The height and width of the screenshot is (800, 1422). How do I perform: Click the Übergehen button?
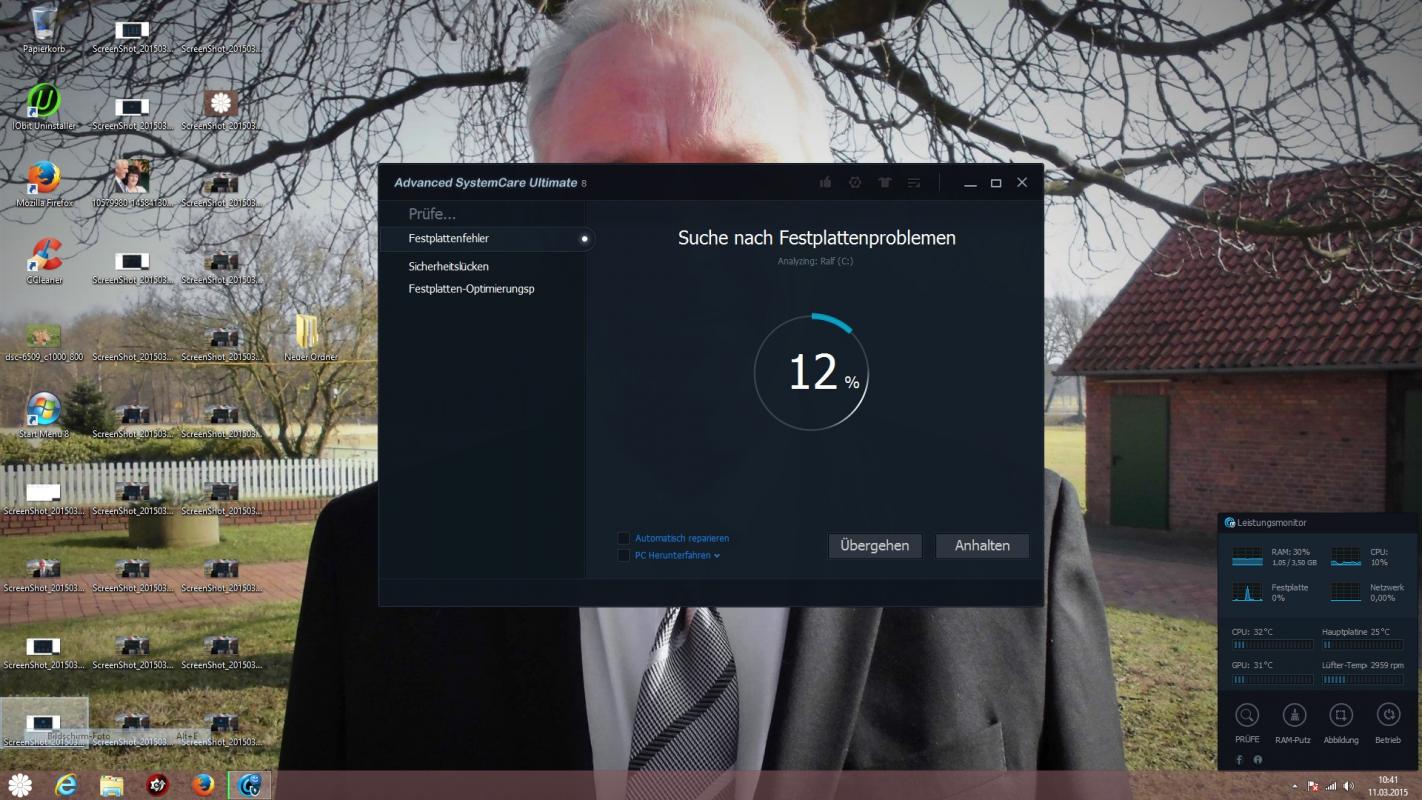tap(875, 545)
